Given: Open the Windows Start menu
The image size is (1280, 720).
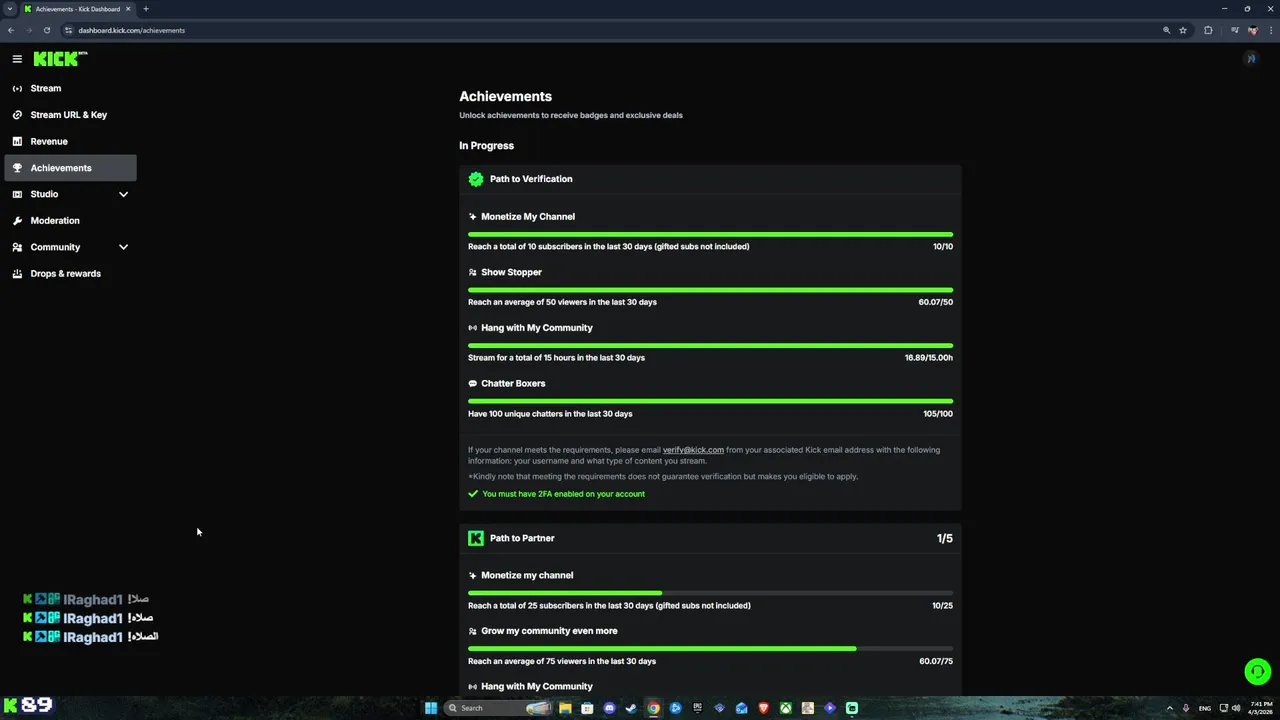Looking at the screenshot, I should [x=431, y=708].
